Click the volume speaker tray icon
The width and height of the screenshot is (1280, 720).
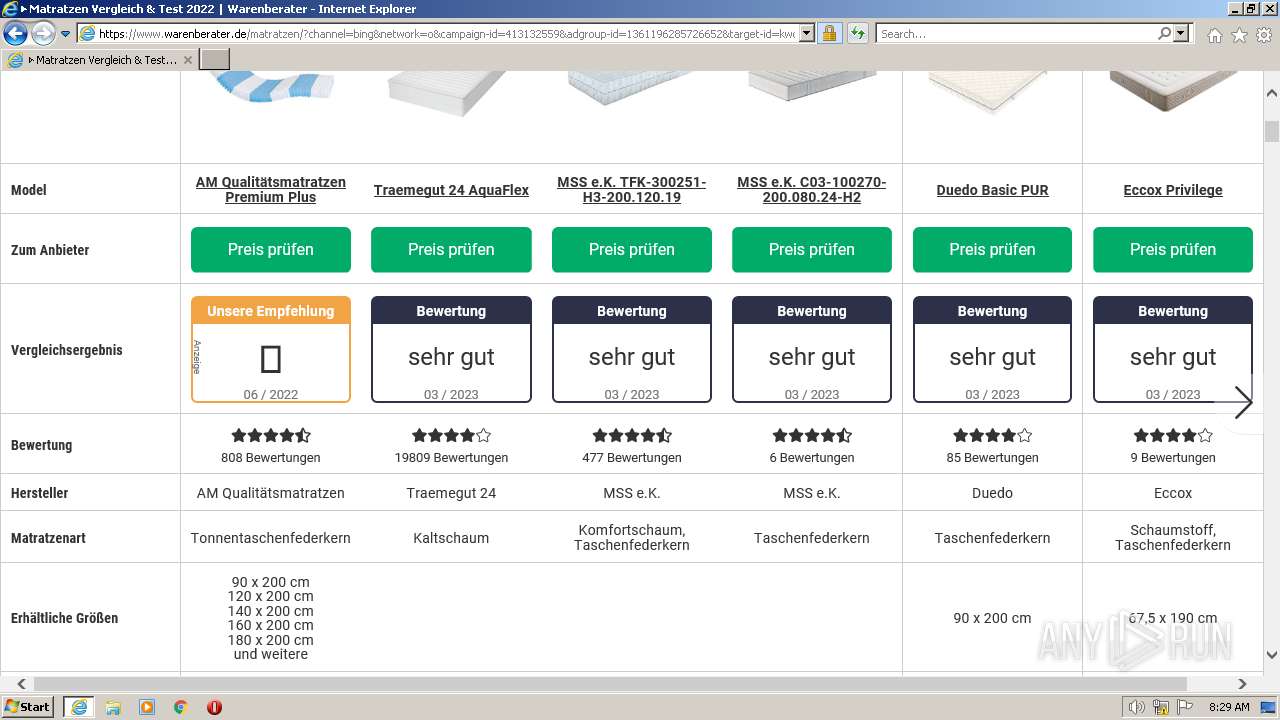coord(1137,707)
